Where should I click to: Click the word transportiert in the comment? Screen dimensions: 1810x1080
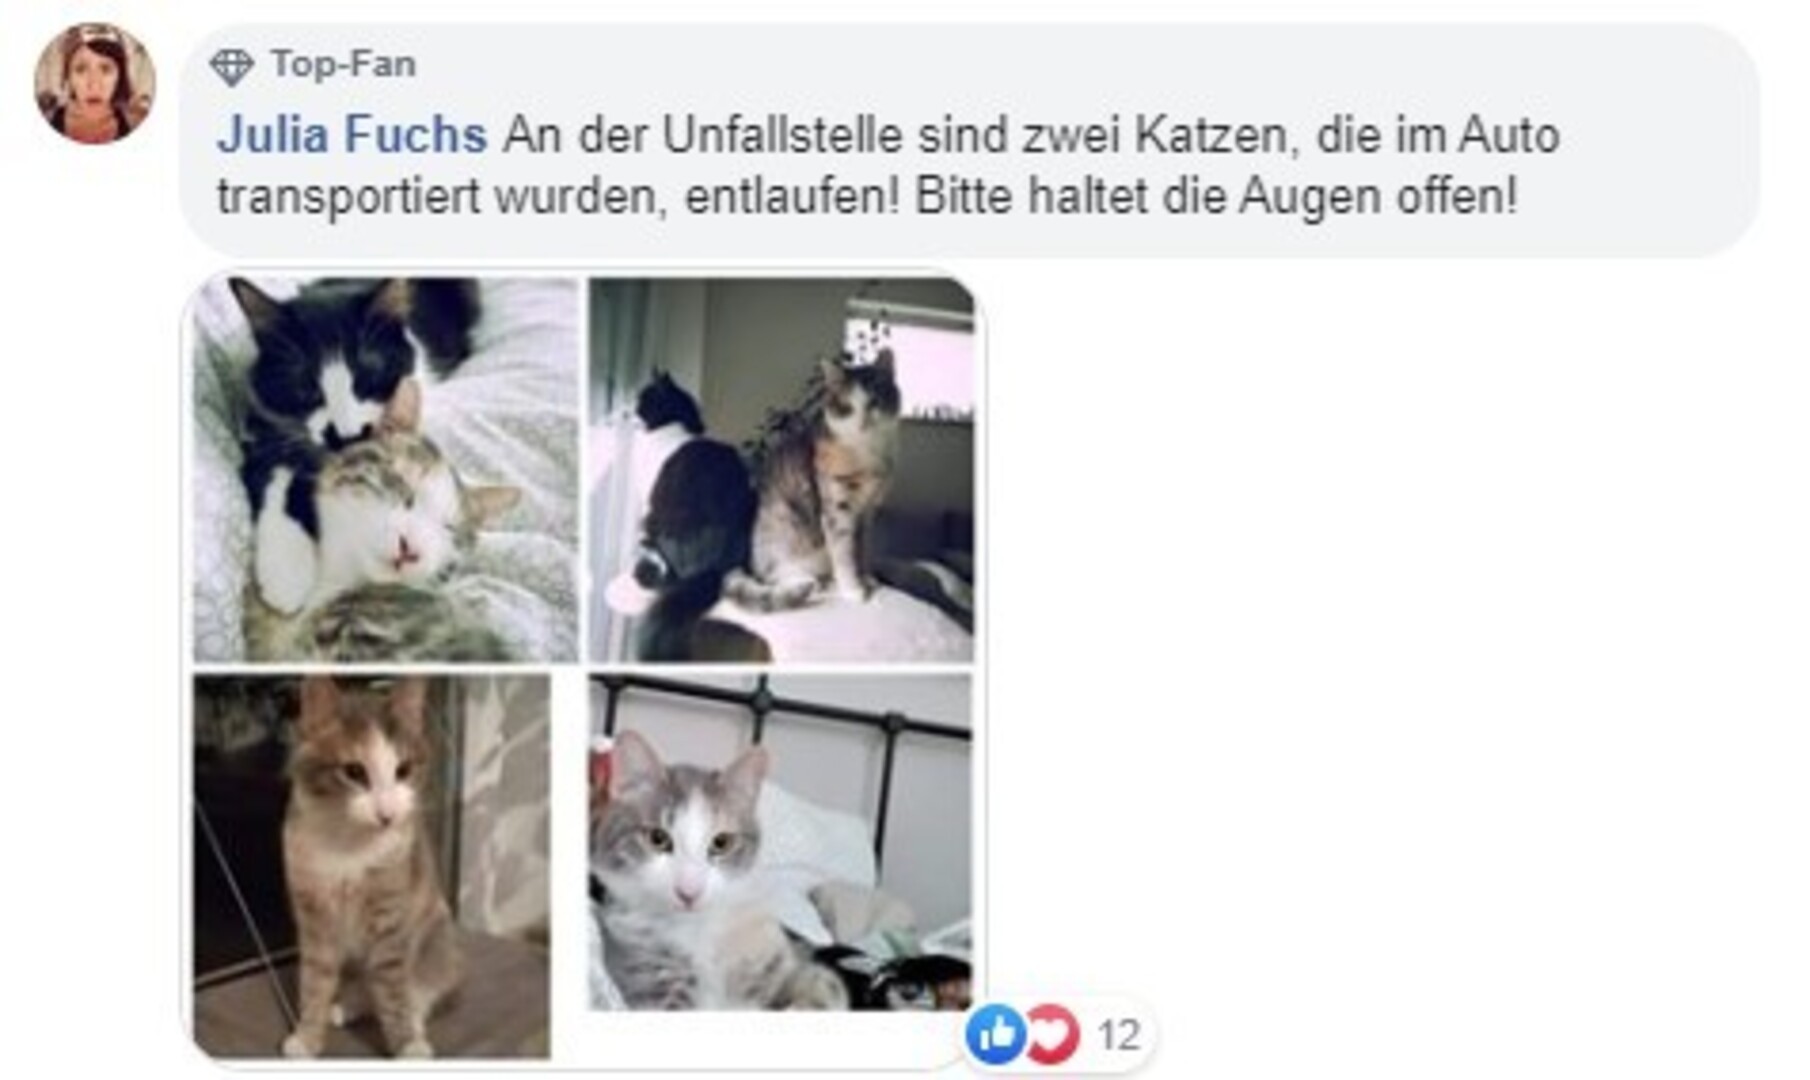tap(349, 197)
